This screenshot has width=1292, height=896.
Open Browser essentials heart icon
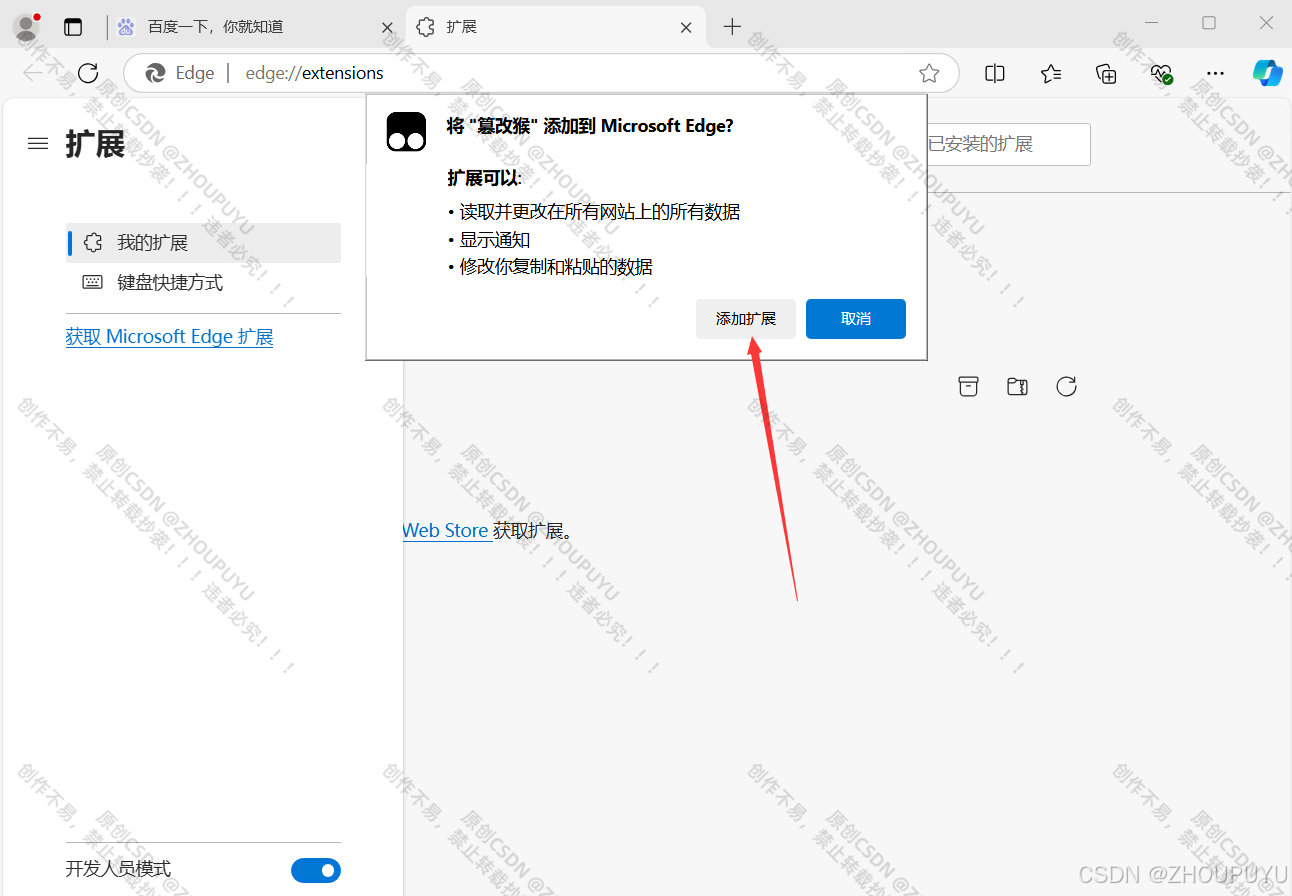[1161, 73]
